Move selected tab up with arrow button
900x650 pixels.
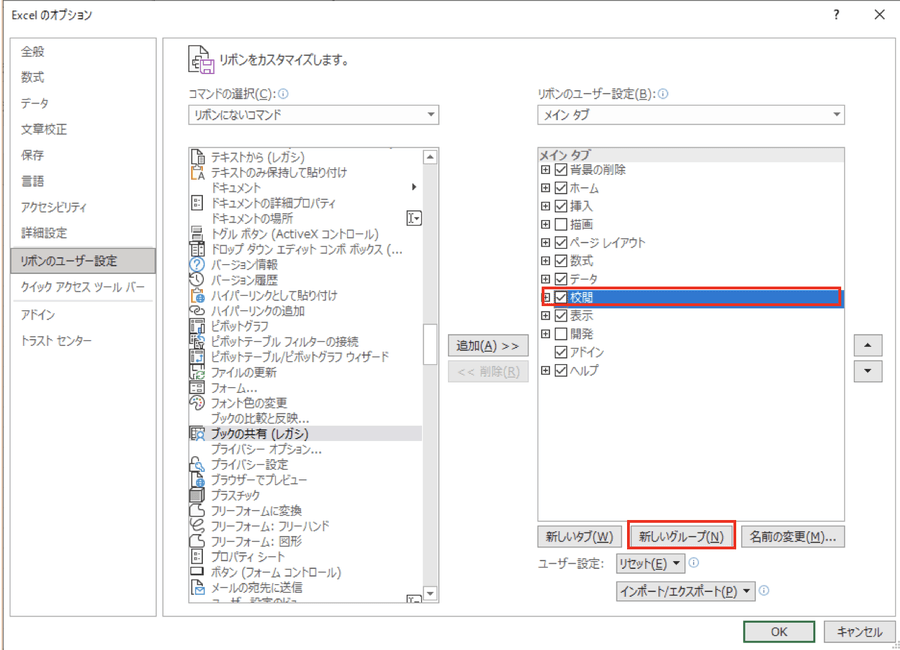point(868,346)
